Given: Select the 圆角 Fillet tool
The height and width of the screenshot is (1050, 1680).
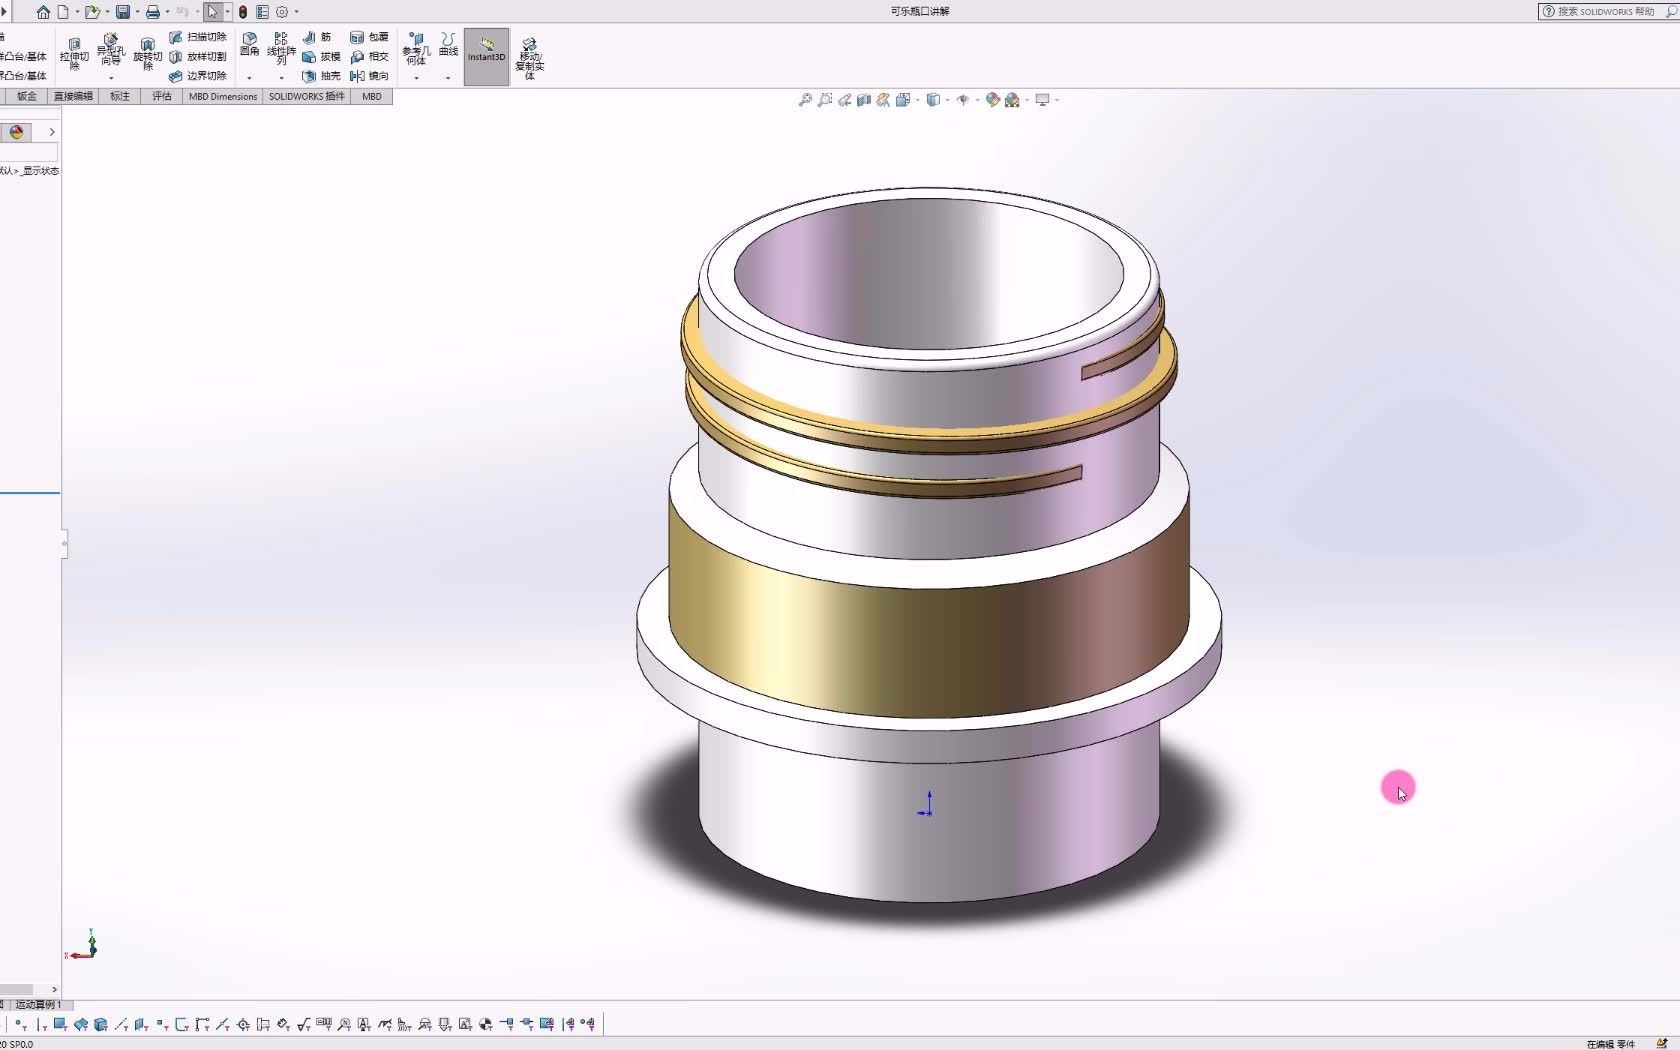Looking at the screenshot, I should [x=249, y=44].
